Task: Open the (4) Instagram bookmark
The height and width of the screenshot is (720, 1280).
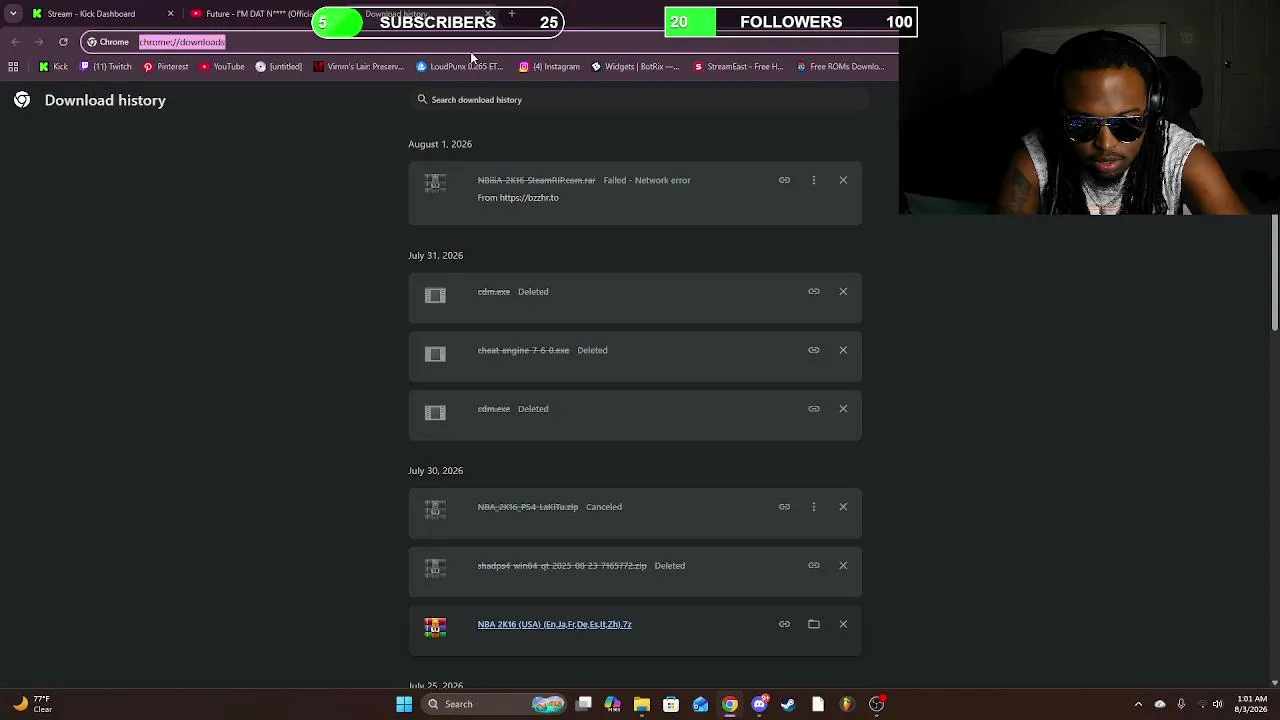Action: click(x=549, y=67)
